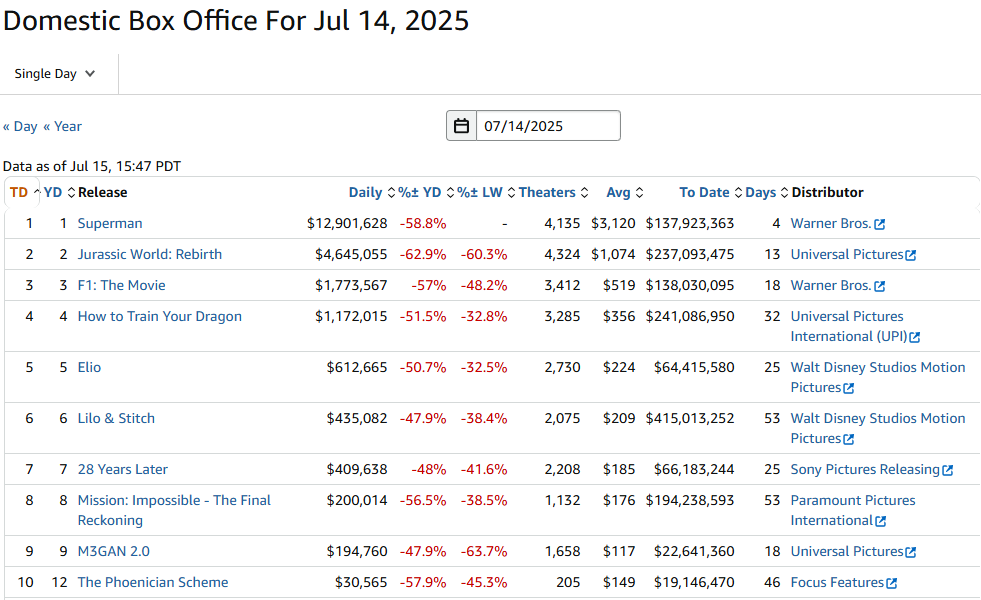Viewport: 981px width, 600px height.
Task: Click the Release column header
Action: [x=103, y=192]
